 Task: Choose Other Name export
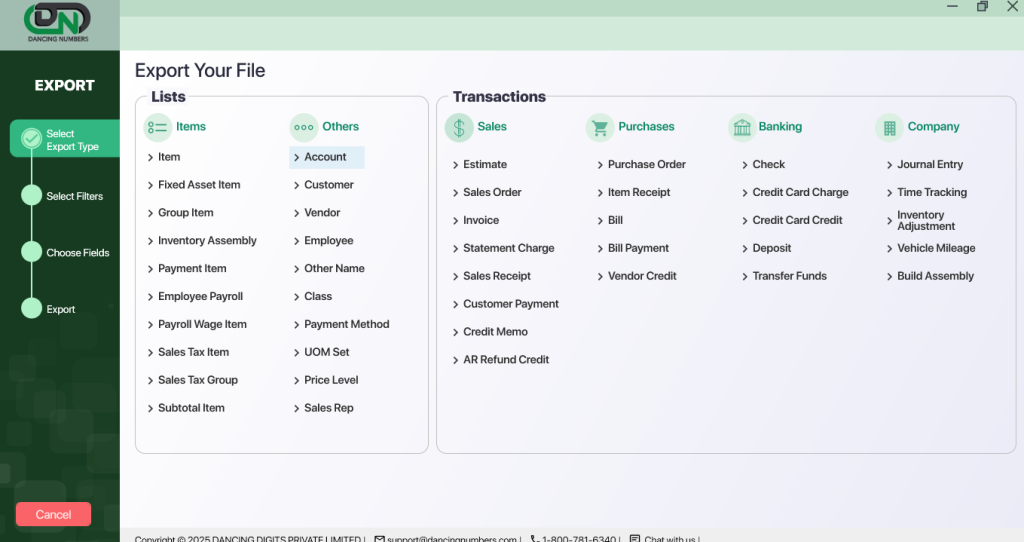coord(334,268)
